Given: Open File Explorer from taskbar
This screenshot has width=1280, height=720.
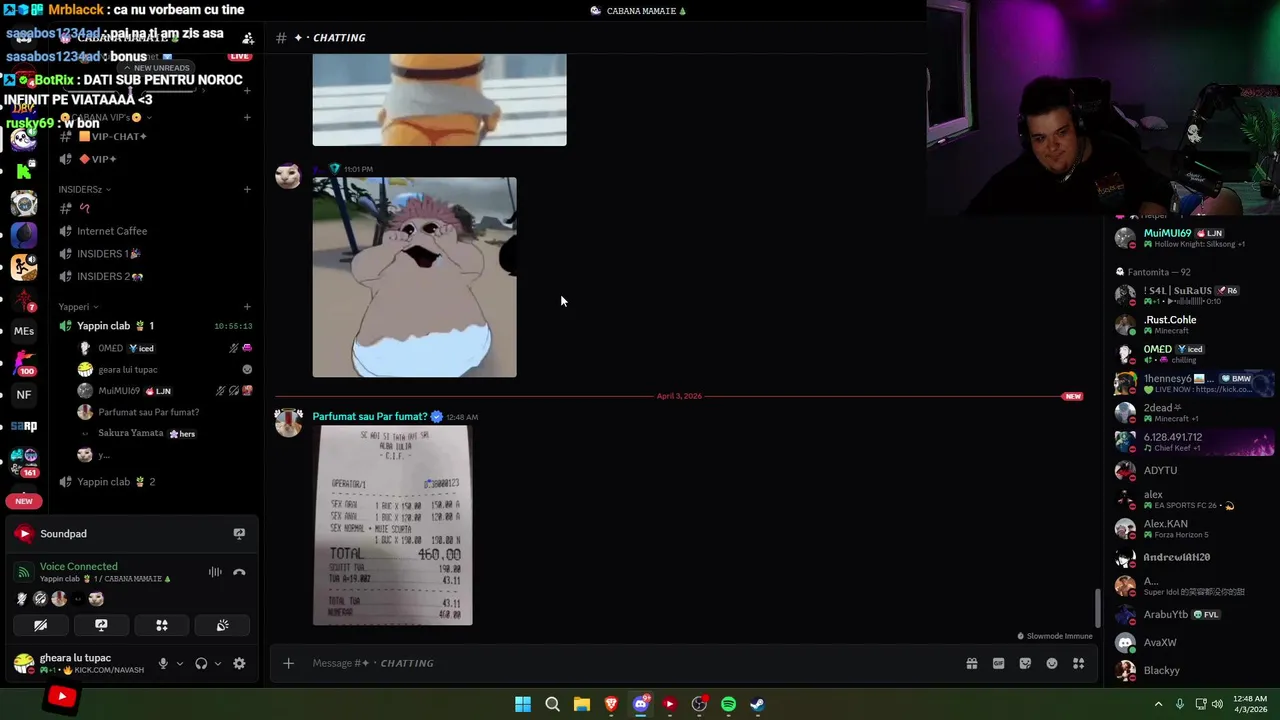Looking at the screenshot, I should coord(581,704).
